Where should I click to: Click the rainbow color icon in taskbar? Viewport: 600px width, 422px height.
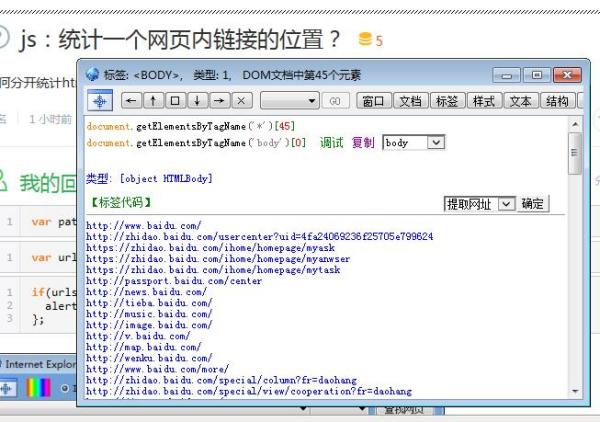pyautogui.click(x=38, y=388)
